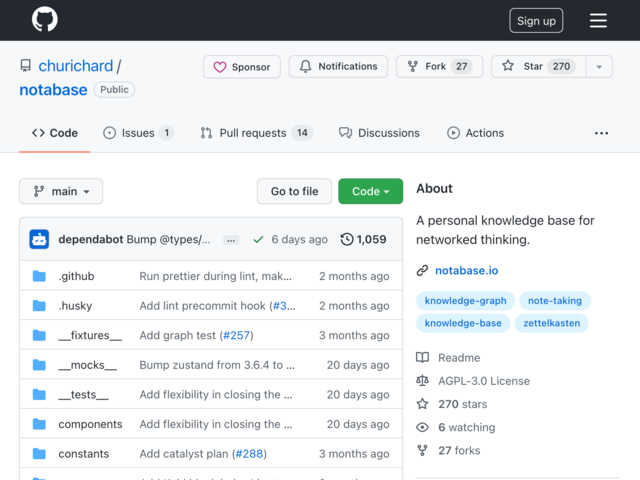Click the green commit status checkmark
Image resolution: width=640 pixels, height=480 pixels.
tap(258, 239)
